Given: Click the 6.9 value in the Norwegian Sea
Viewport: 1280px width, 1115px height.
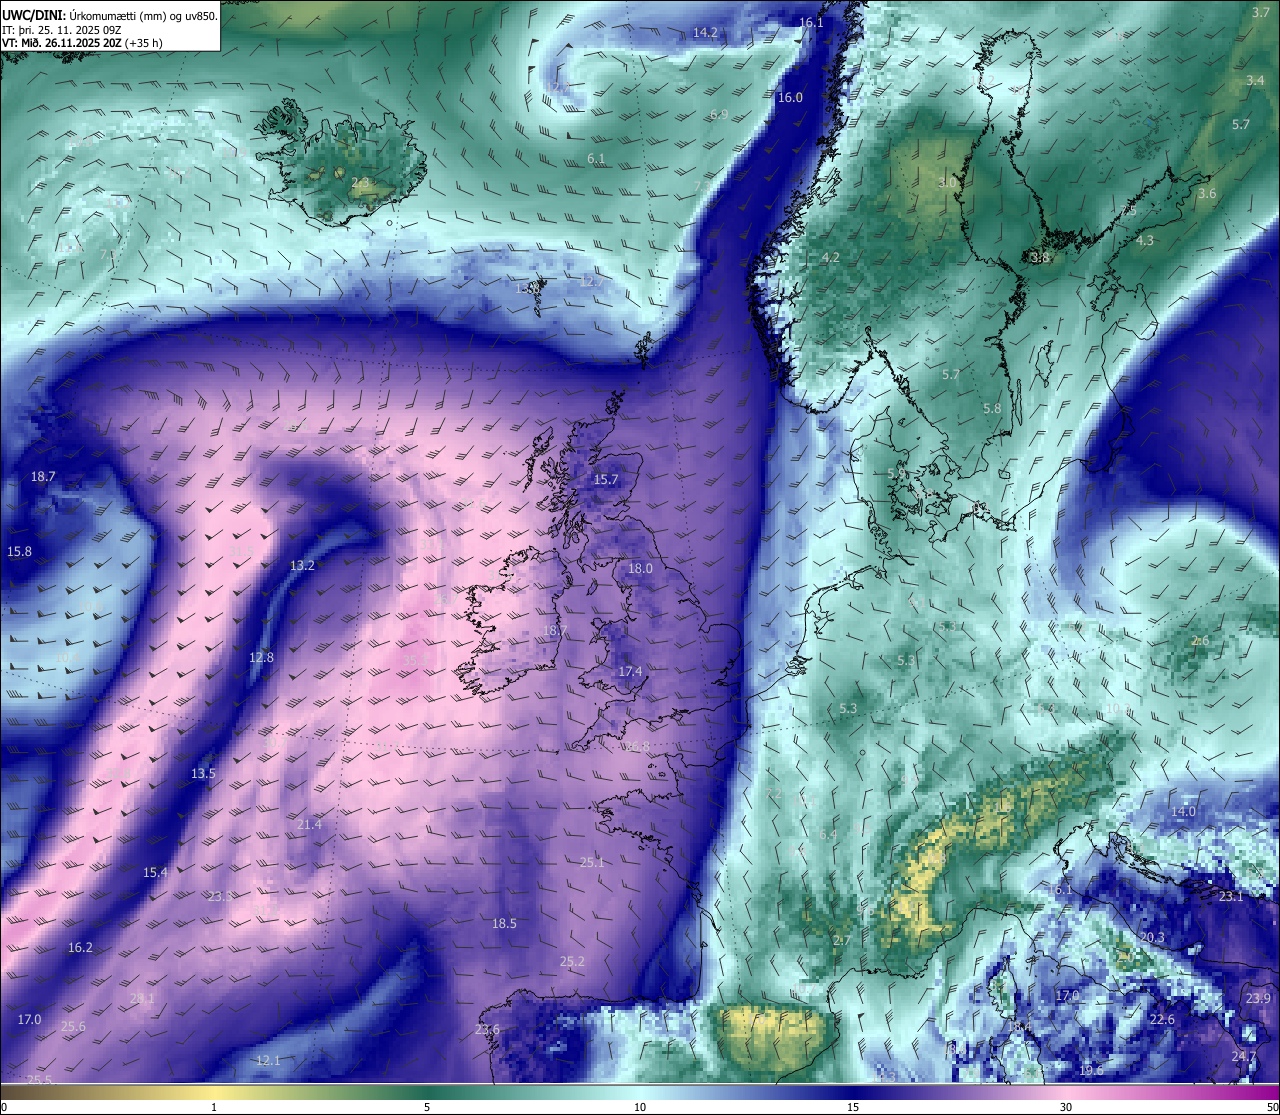Looking at the screenshot, I should point(719,115).
